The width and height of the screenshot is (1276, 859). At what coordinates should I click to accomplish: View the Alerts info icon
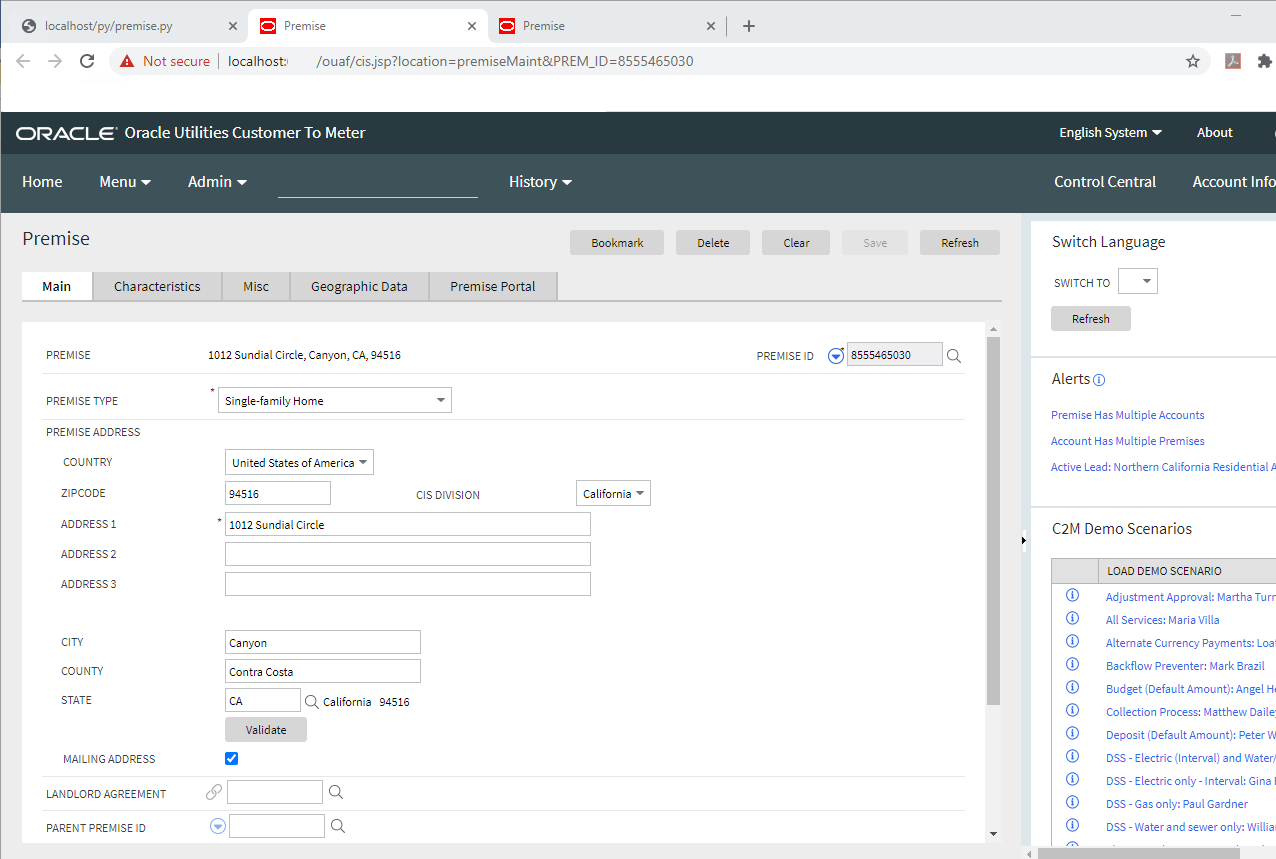(1099, 380)
